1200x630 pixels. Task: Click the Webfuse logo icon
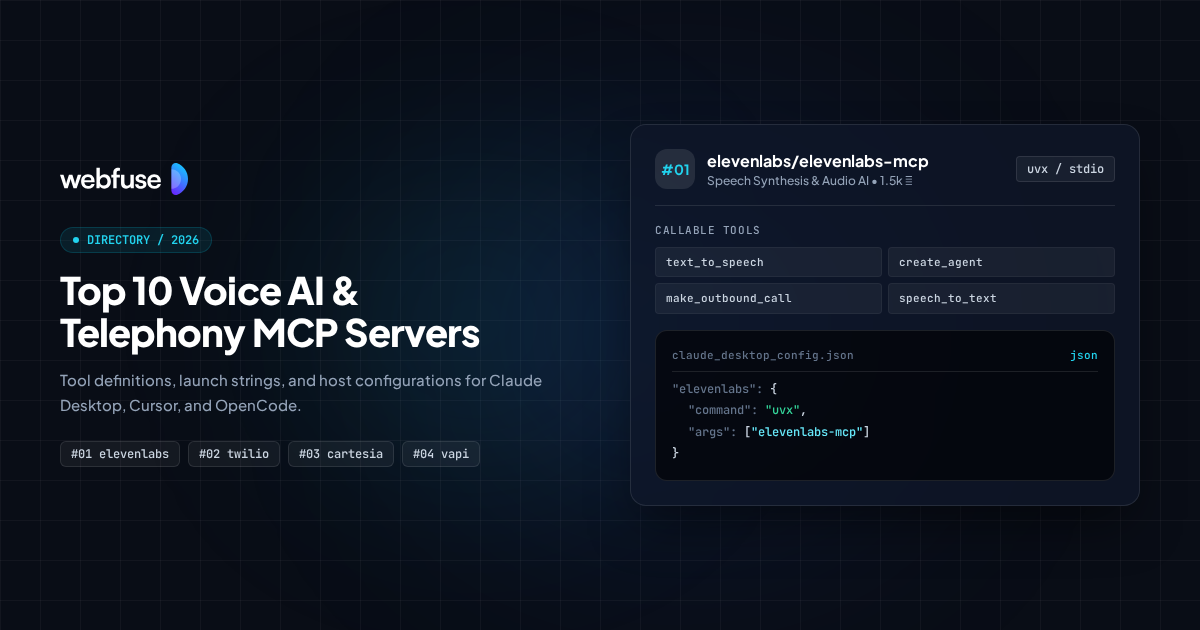point(179,179)
